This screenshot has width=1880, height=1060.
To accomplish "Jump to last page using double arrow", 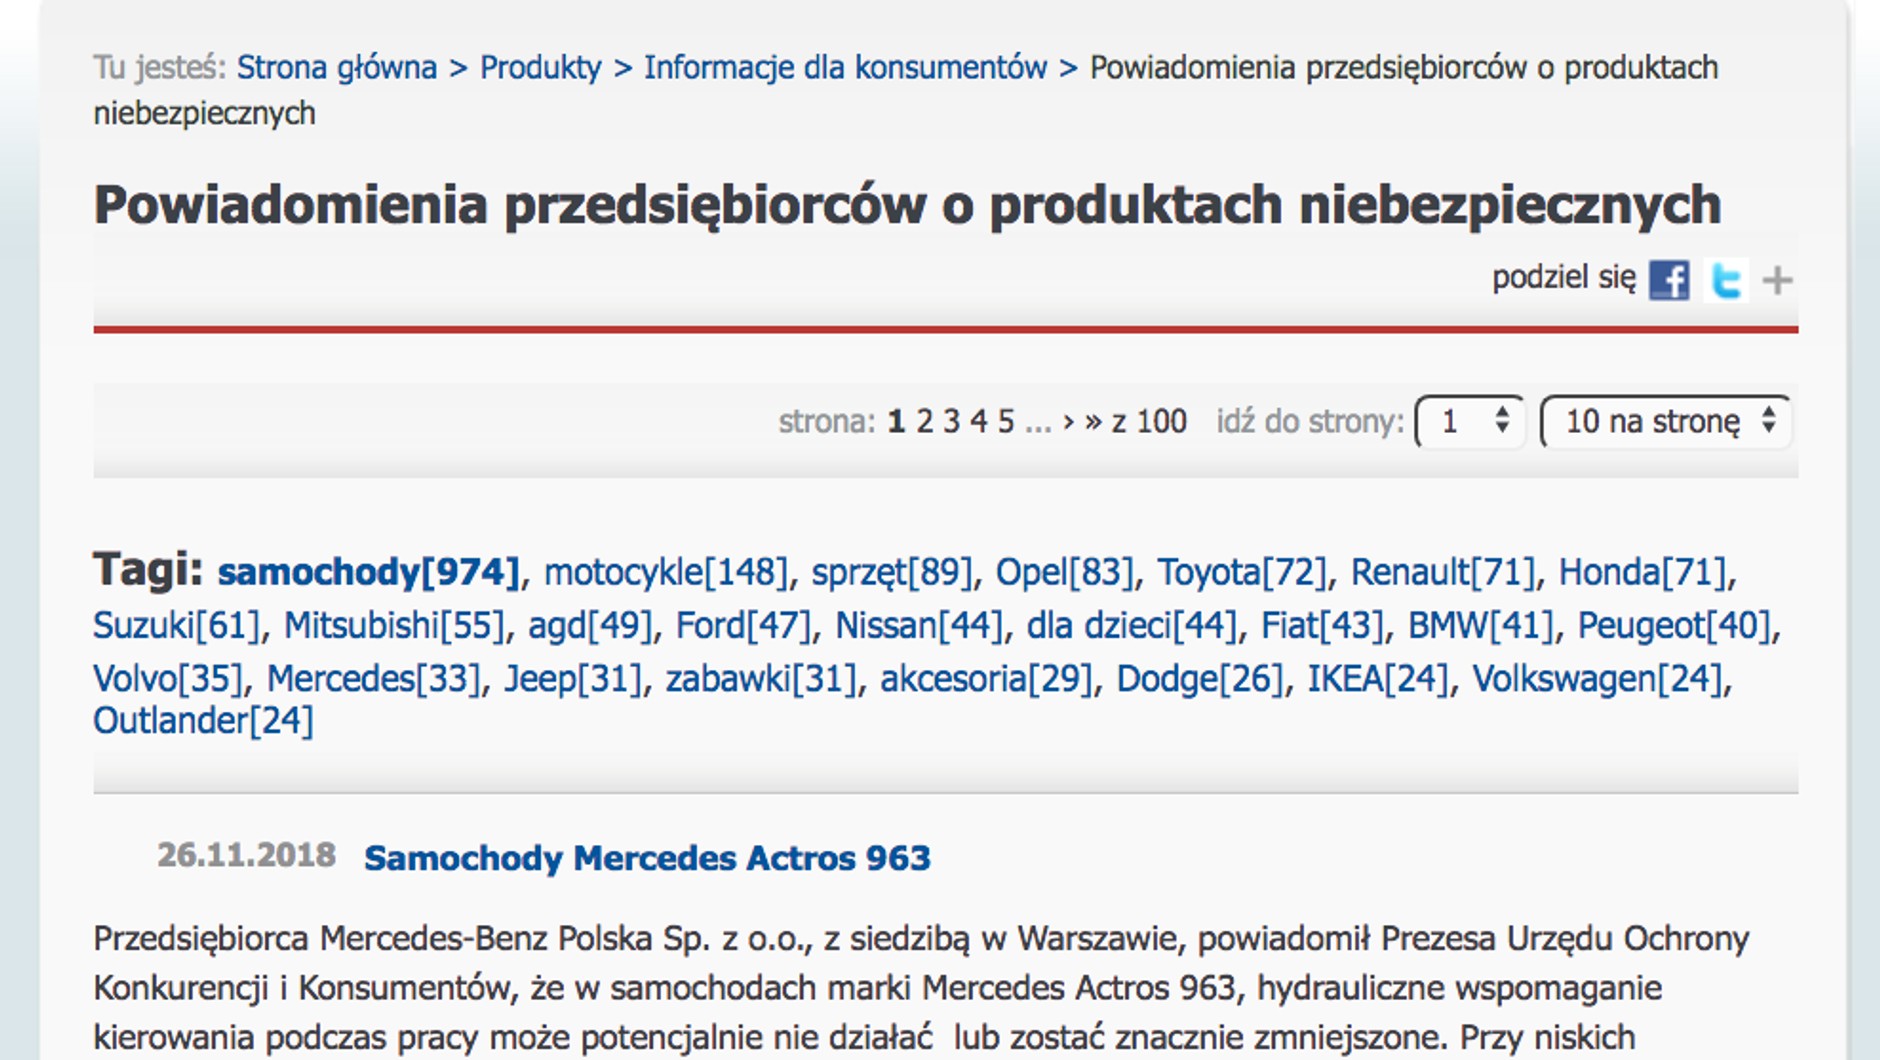I will [1093, 422].
